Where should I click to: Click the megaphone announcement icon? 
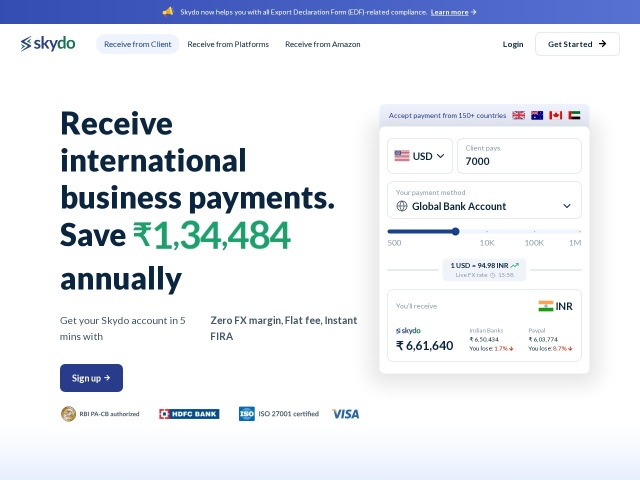168,12
